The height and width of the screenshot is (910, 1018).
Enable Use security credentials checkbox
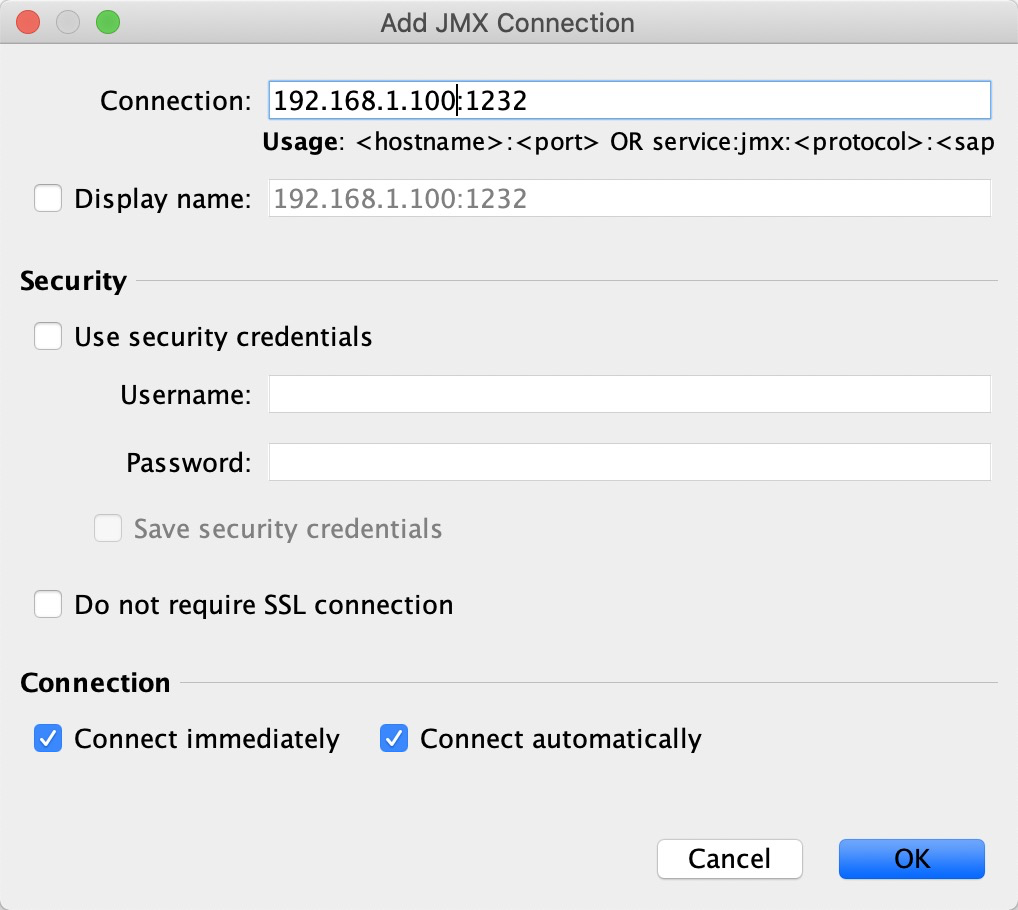coord(48,336)
